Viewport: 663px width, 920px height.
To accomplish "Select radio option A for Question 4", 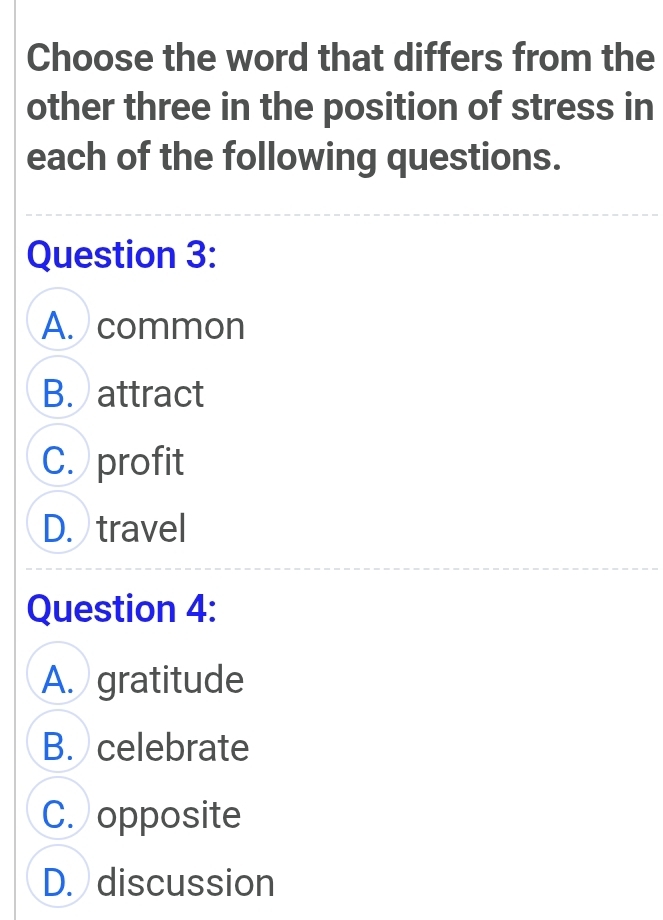I will 62,680.
